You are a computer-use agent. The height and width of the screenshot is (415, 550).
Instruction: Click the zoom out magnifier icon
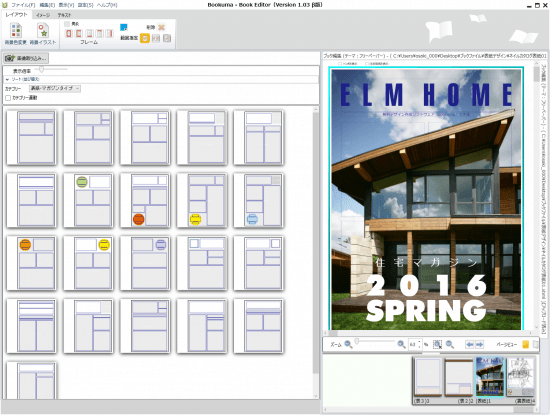pos(348,344)
